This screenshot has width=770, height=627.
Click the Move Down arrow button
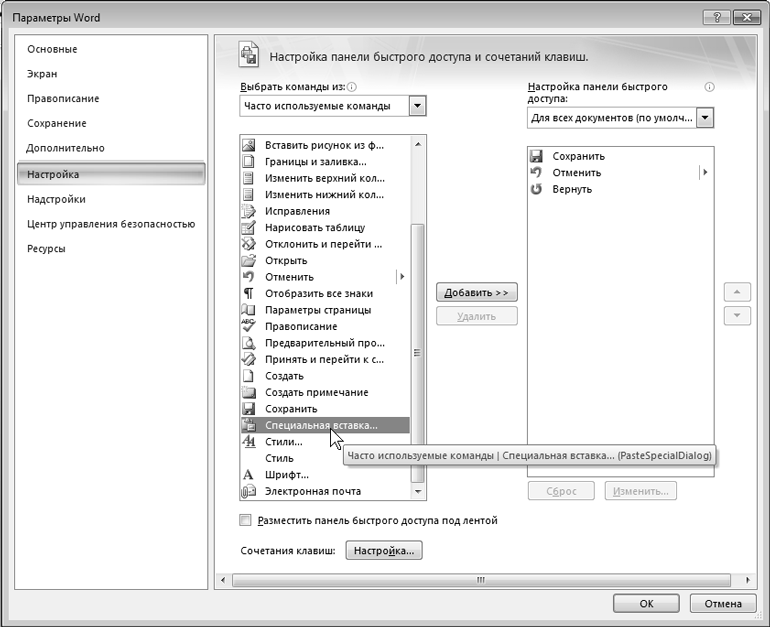(737, 316)
